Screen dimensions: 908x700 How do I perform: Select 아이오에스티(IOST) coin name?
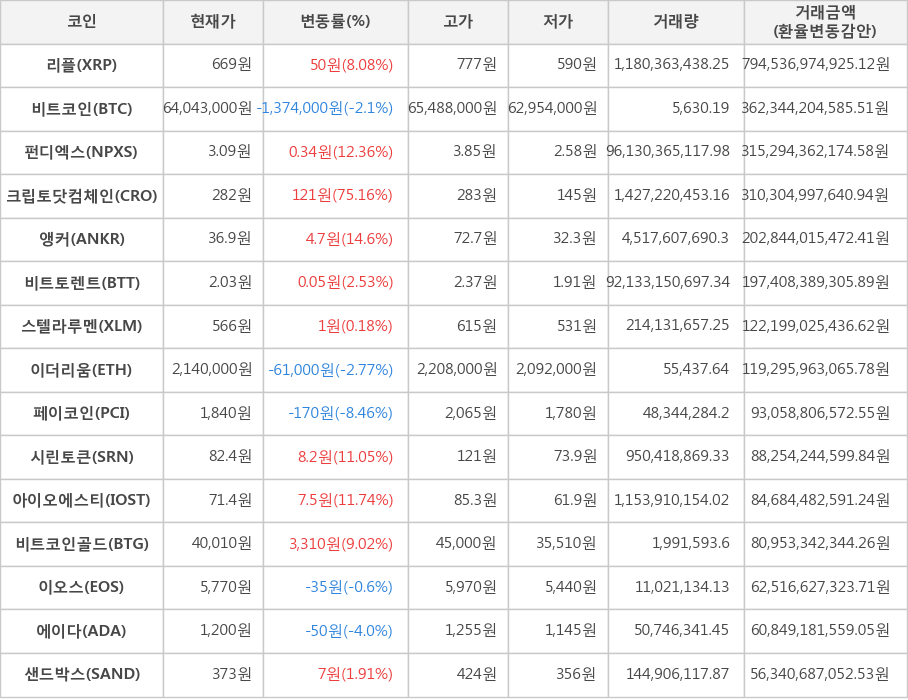pos(82,500)
